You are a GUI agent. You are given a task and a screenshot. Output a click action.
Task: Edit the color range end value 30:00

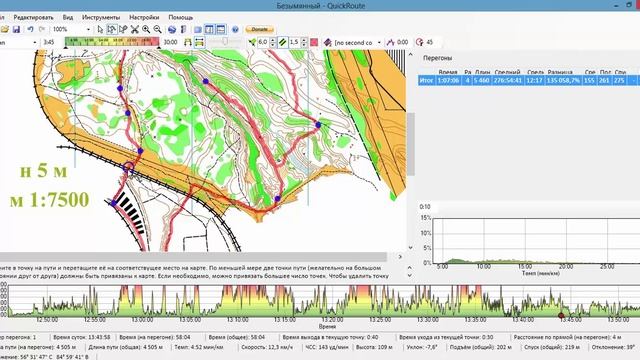pos(170,42)
